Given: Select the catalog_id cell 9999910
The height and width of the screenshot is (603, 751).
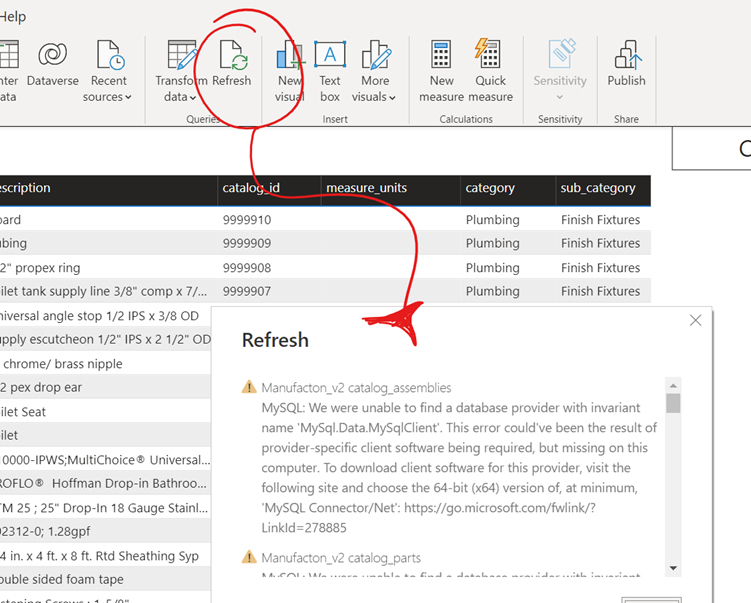Looking at the screenshot, I should 246,220.
